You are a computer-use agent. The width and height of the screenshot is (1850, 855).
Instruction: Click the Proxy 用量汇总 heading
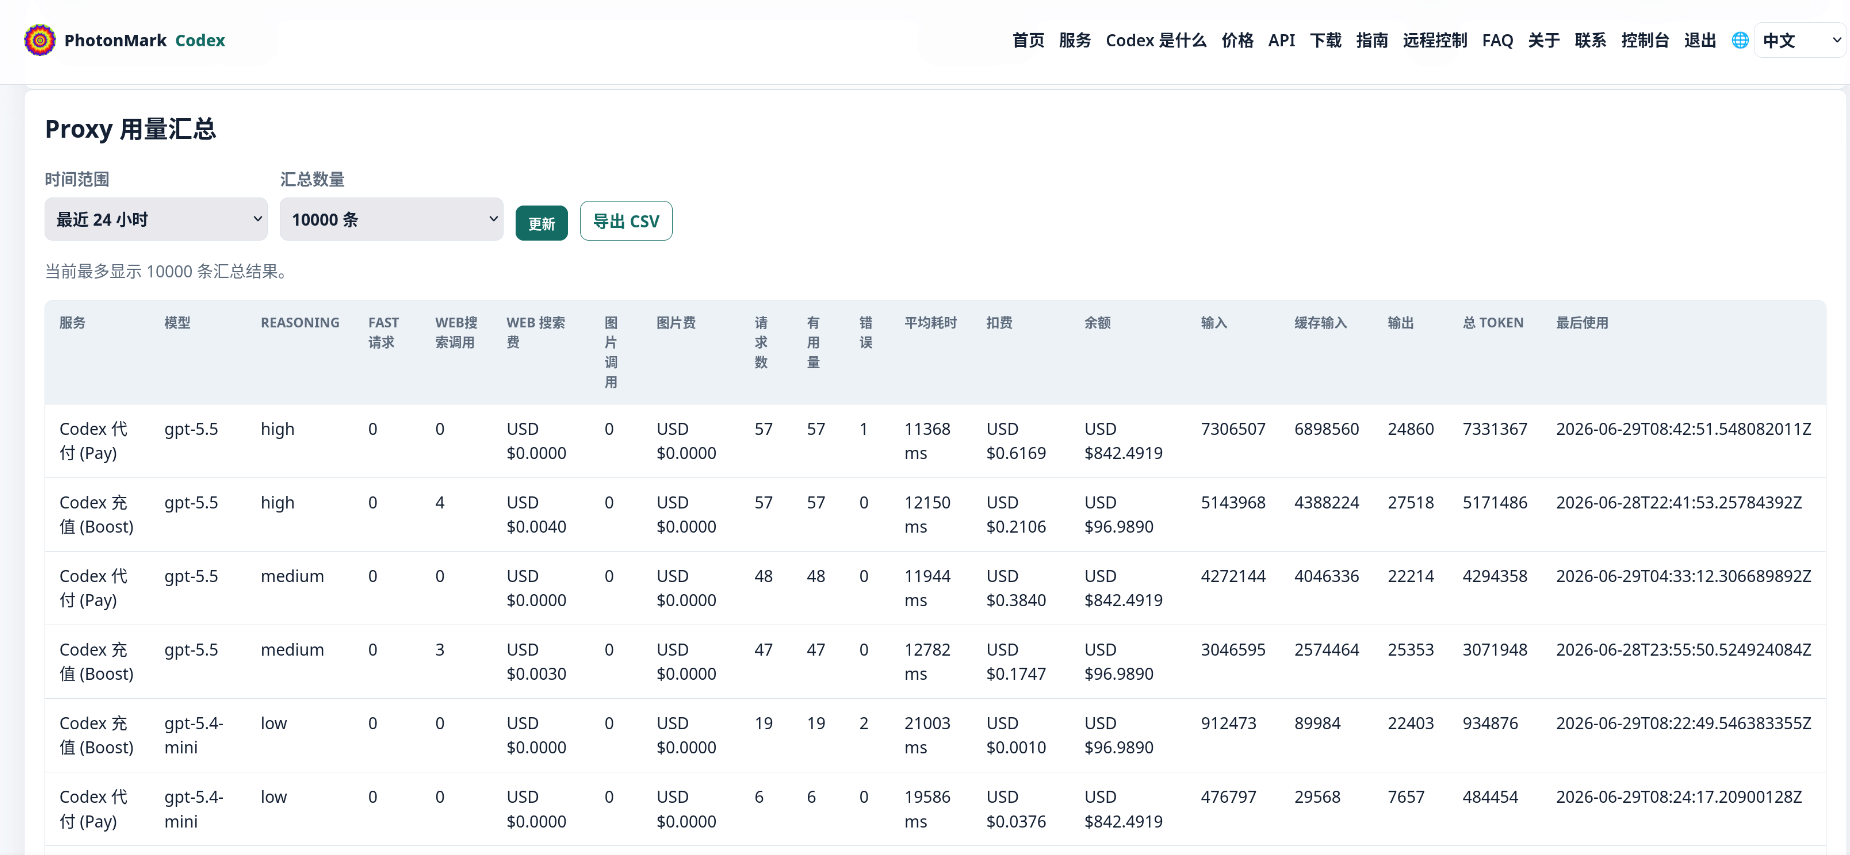tap(130, 129)
